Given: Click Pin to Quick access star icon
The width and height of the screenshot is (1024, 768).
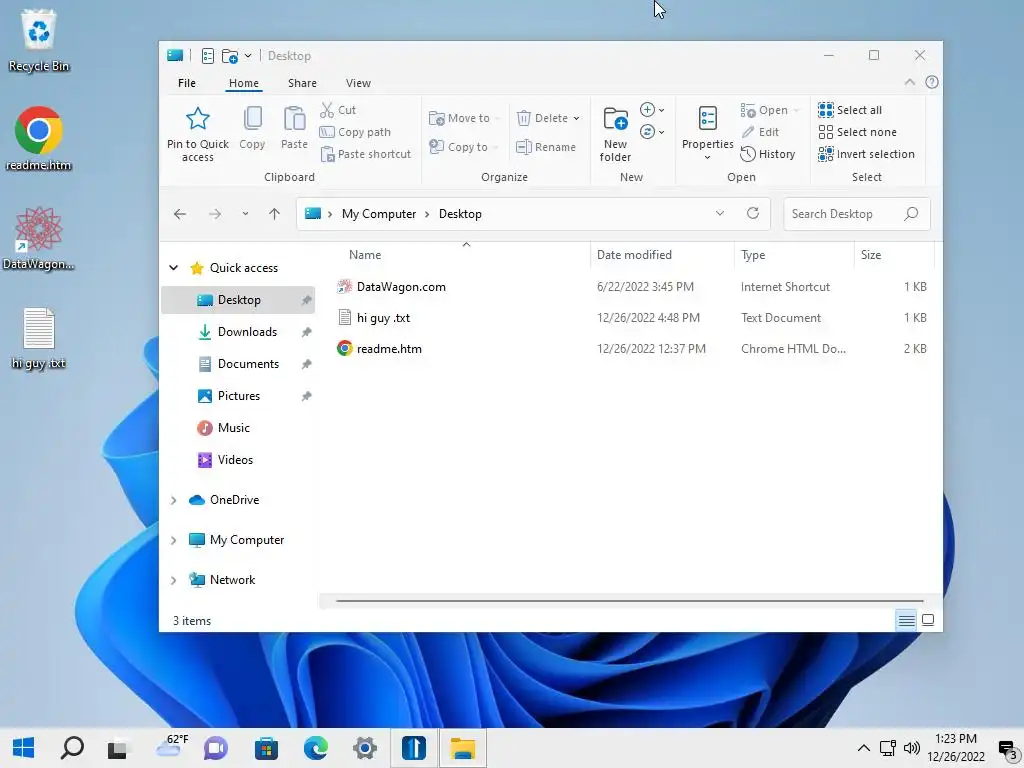Looking at the screenshot, I should coord(197,119).
